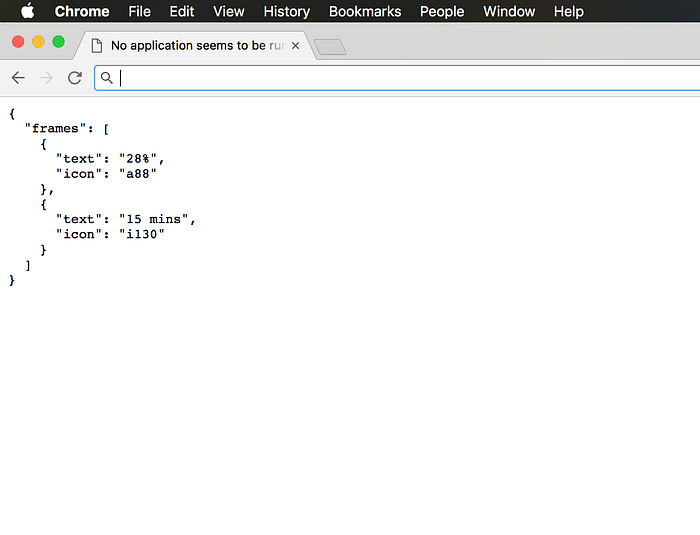Screen dimensions: 700x535
Task: Open the Help menu
Action: [569, 11]
